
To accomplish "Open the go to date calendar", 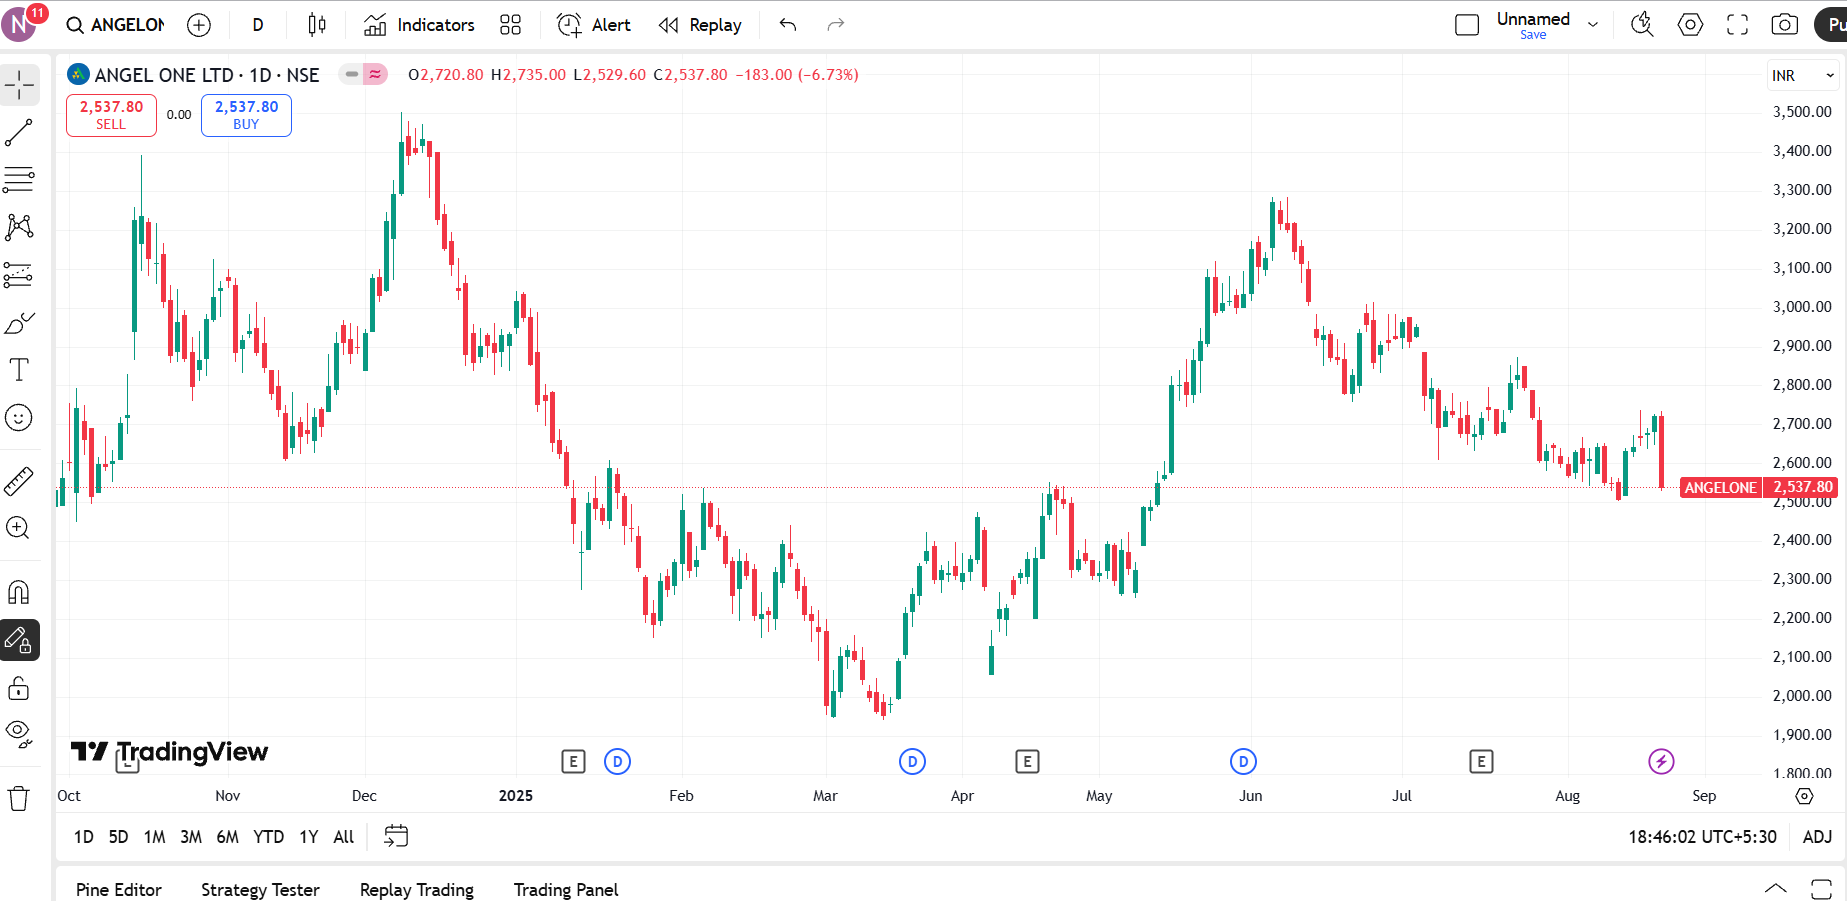I will [x=396, y=836].
